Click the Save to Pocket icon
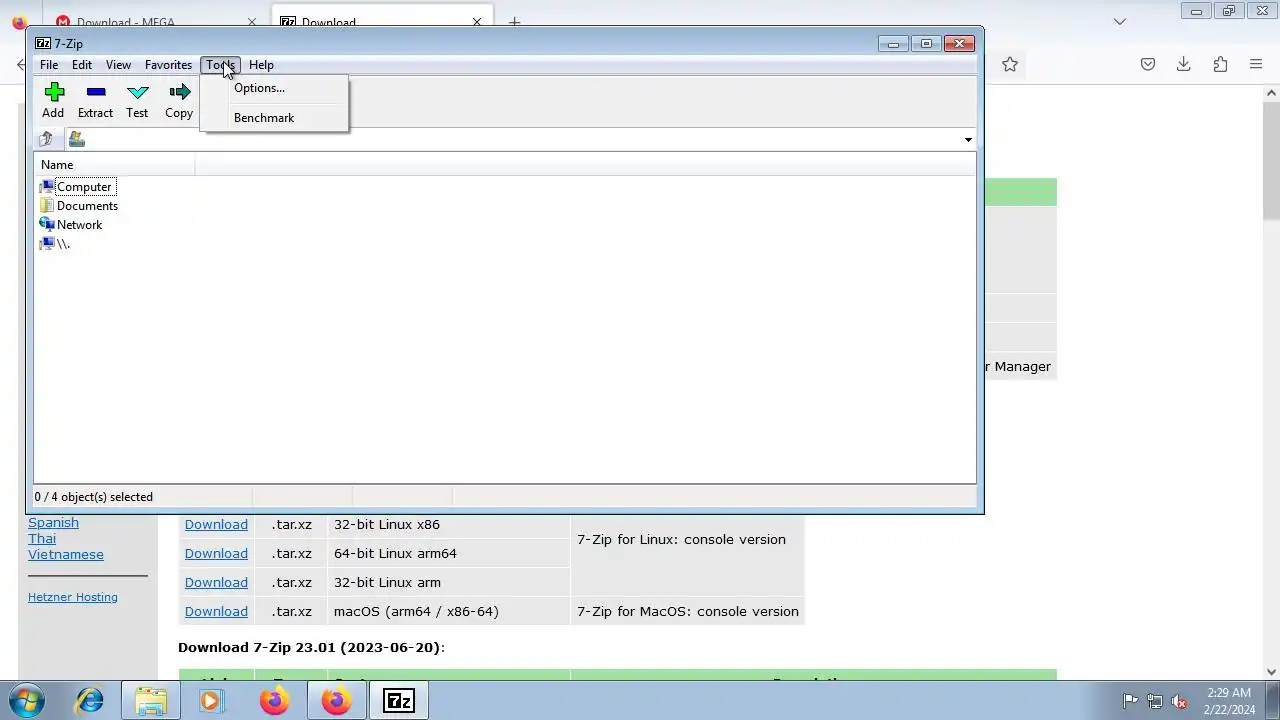Image resolution: width=1280 pixels, height=720 pixels. point(1148,64)
